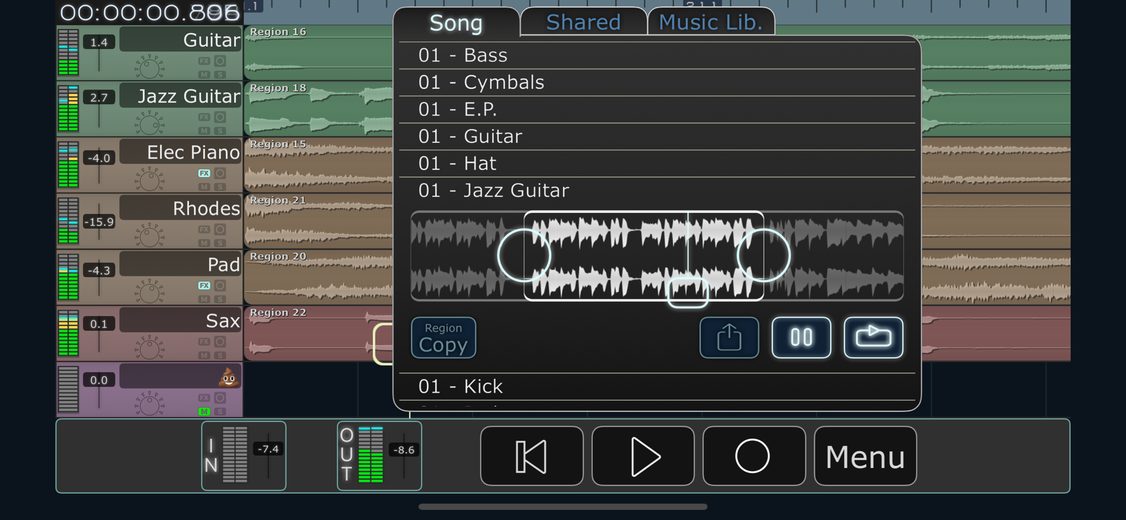The width and height of the screenshot is (1126, 520).
Task: Select Region 22 on the Sax track
Action: (x=318, y=333)
